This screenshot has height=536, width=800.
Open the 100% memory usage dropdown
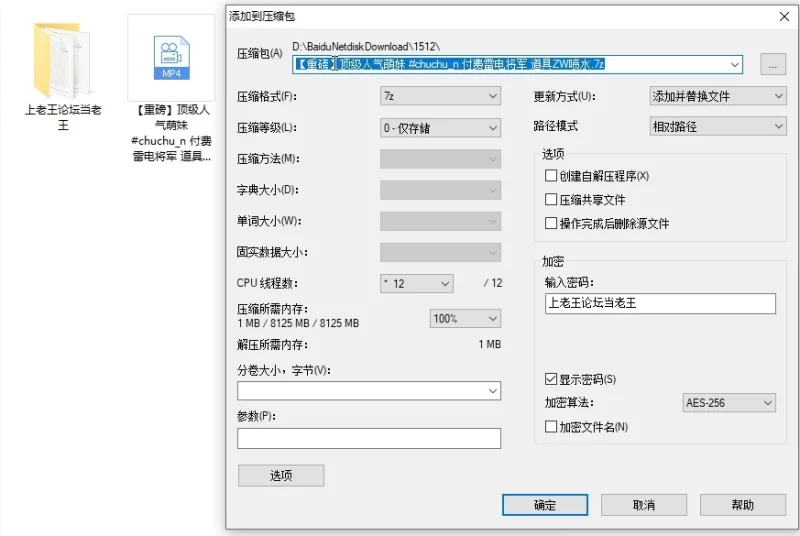pos(465,319)
